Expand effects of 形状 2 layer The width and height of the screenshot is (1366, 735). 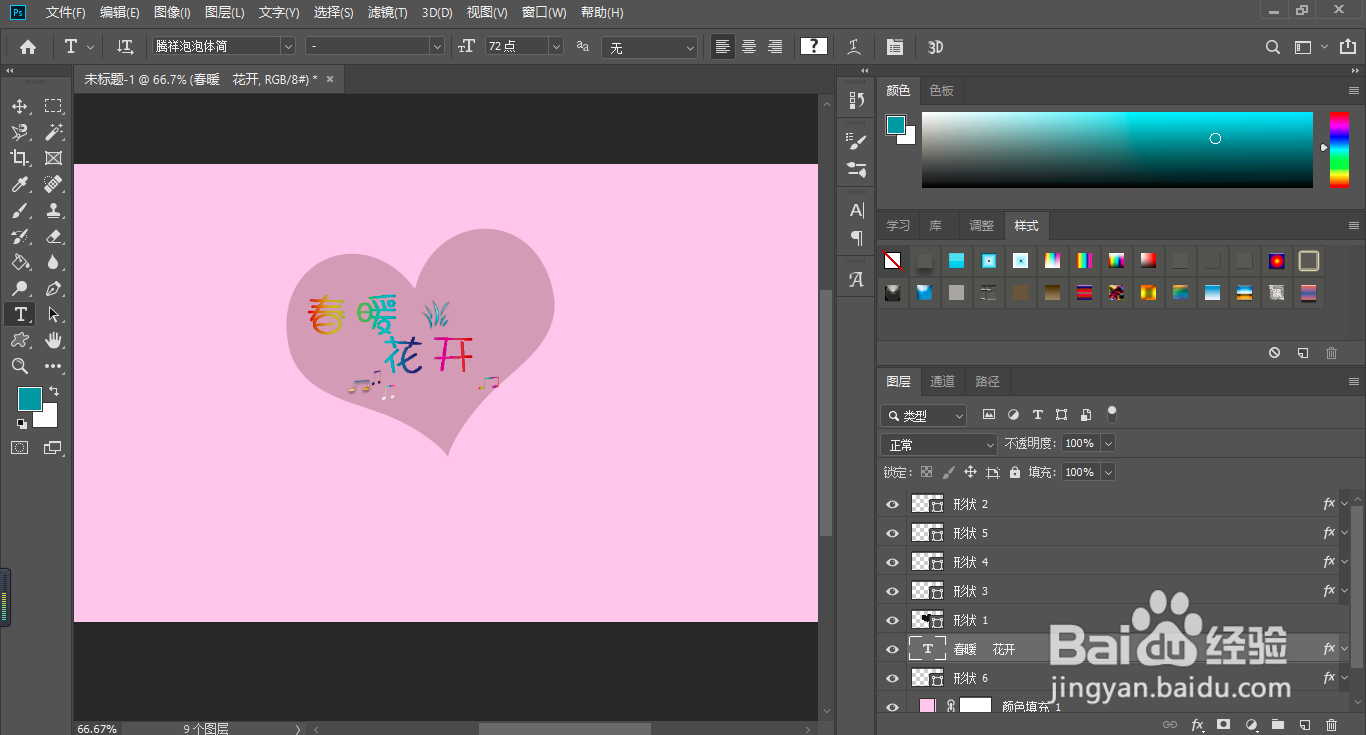point(1344,504)
